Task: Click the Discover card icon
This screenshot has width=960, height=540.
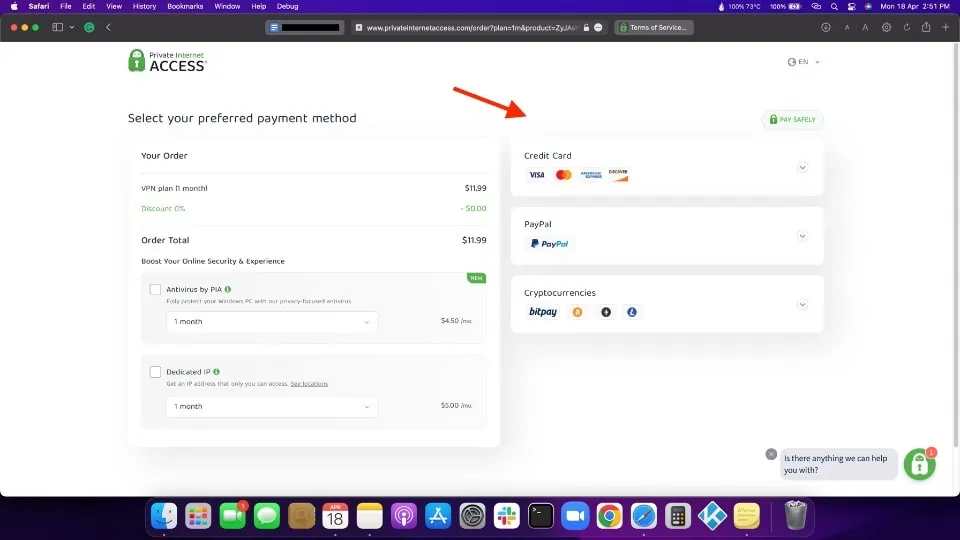Action: (618, 175)
